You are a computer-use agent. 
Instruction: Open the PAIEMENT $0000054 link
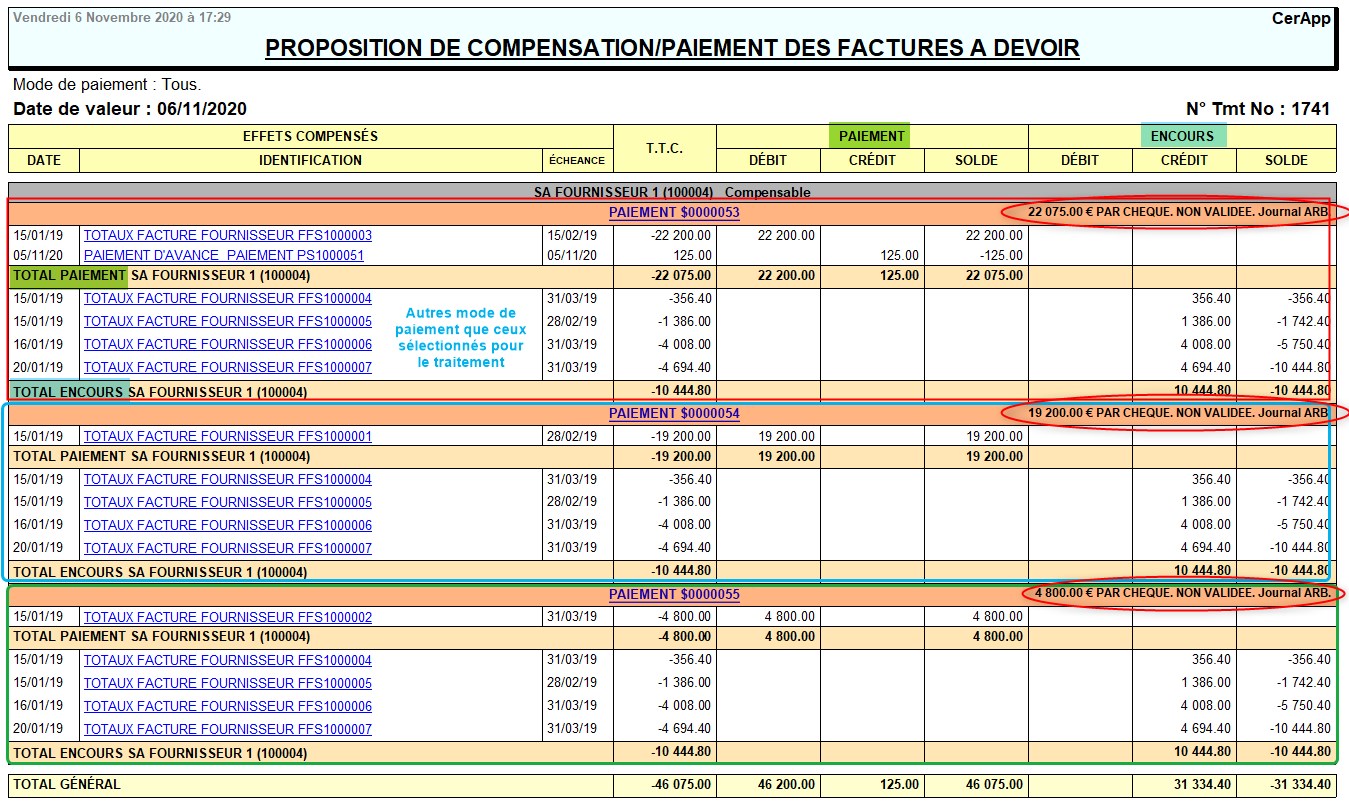(674, 413)
